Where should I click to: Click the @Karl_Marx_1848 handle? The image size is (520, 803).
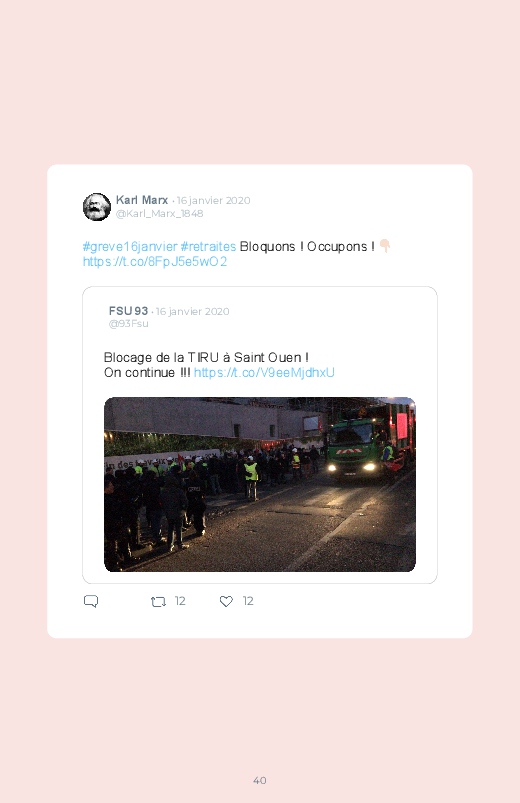point(159,214)
